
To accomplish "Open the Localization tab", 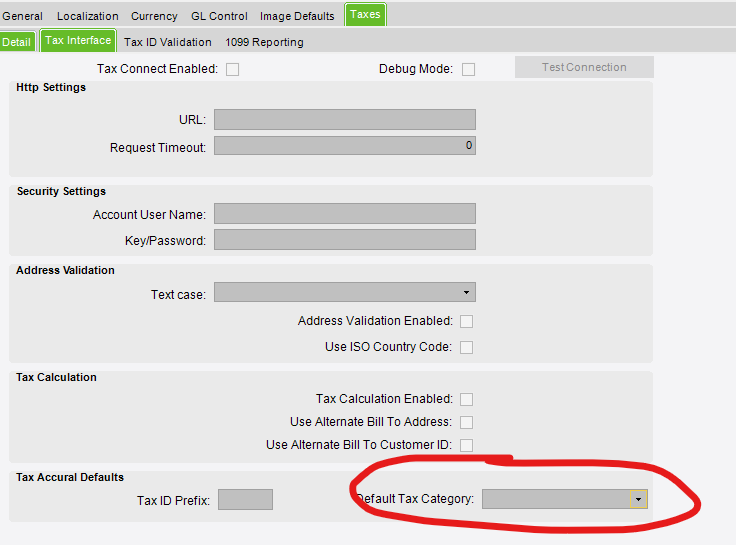I will (88, 16).
